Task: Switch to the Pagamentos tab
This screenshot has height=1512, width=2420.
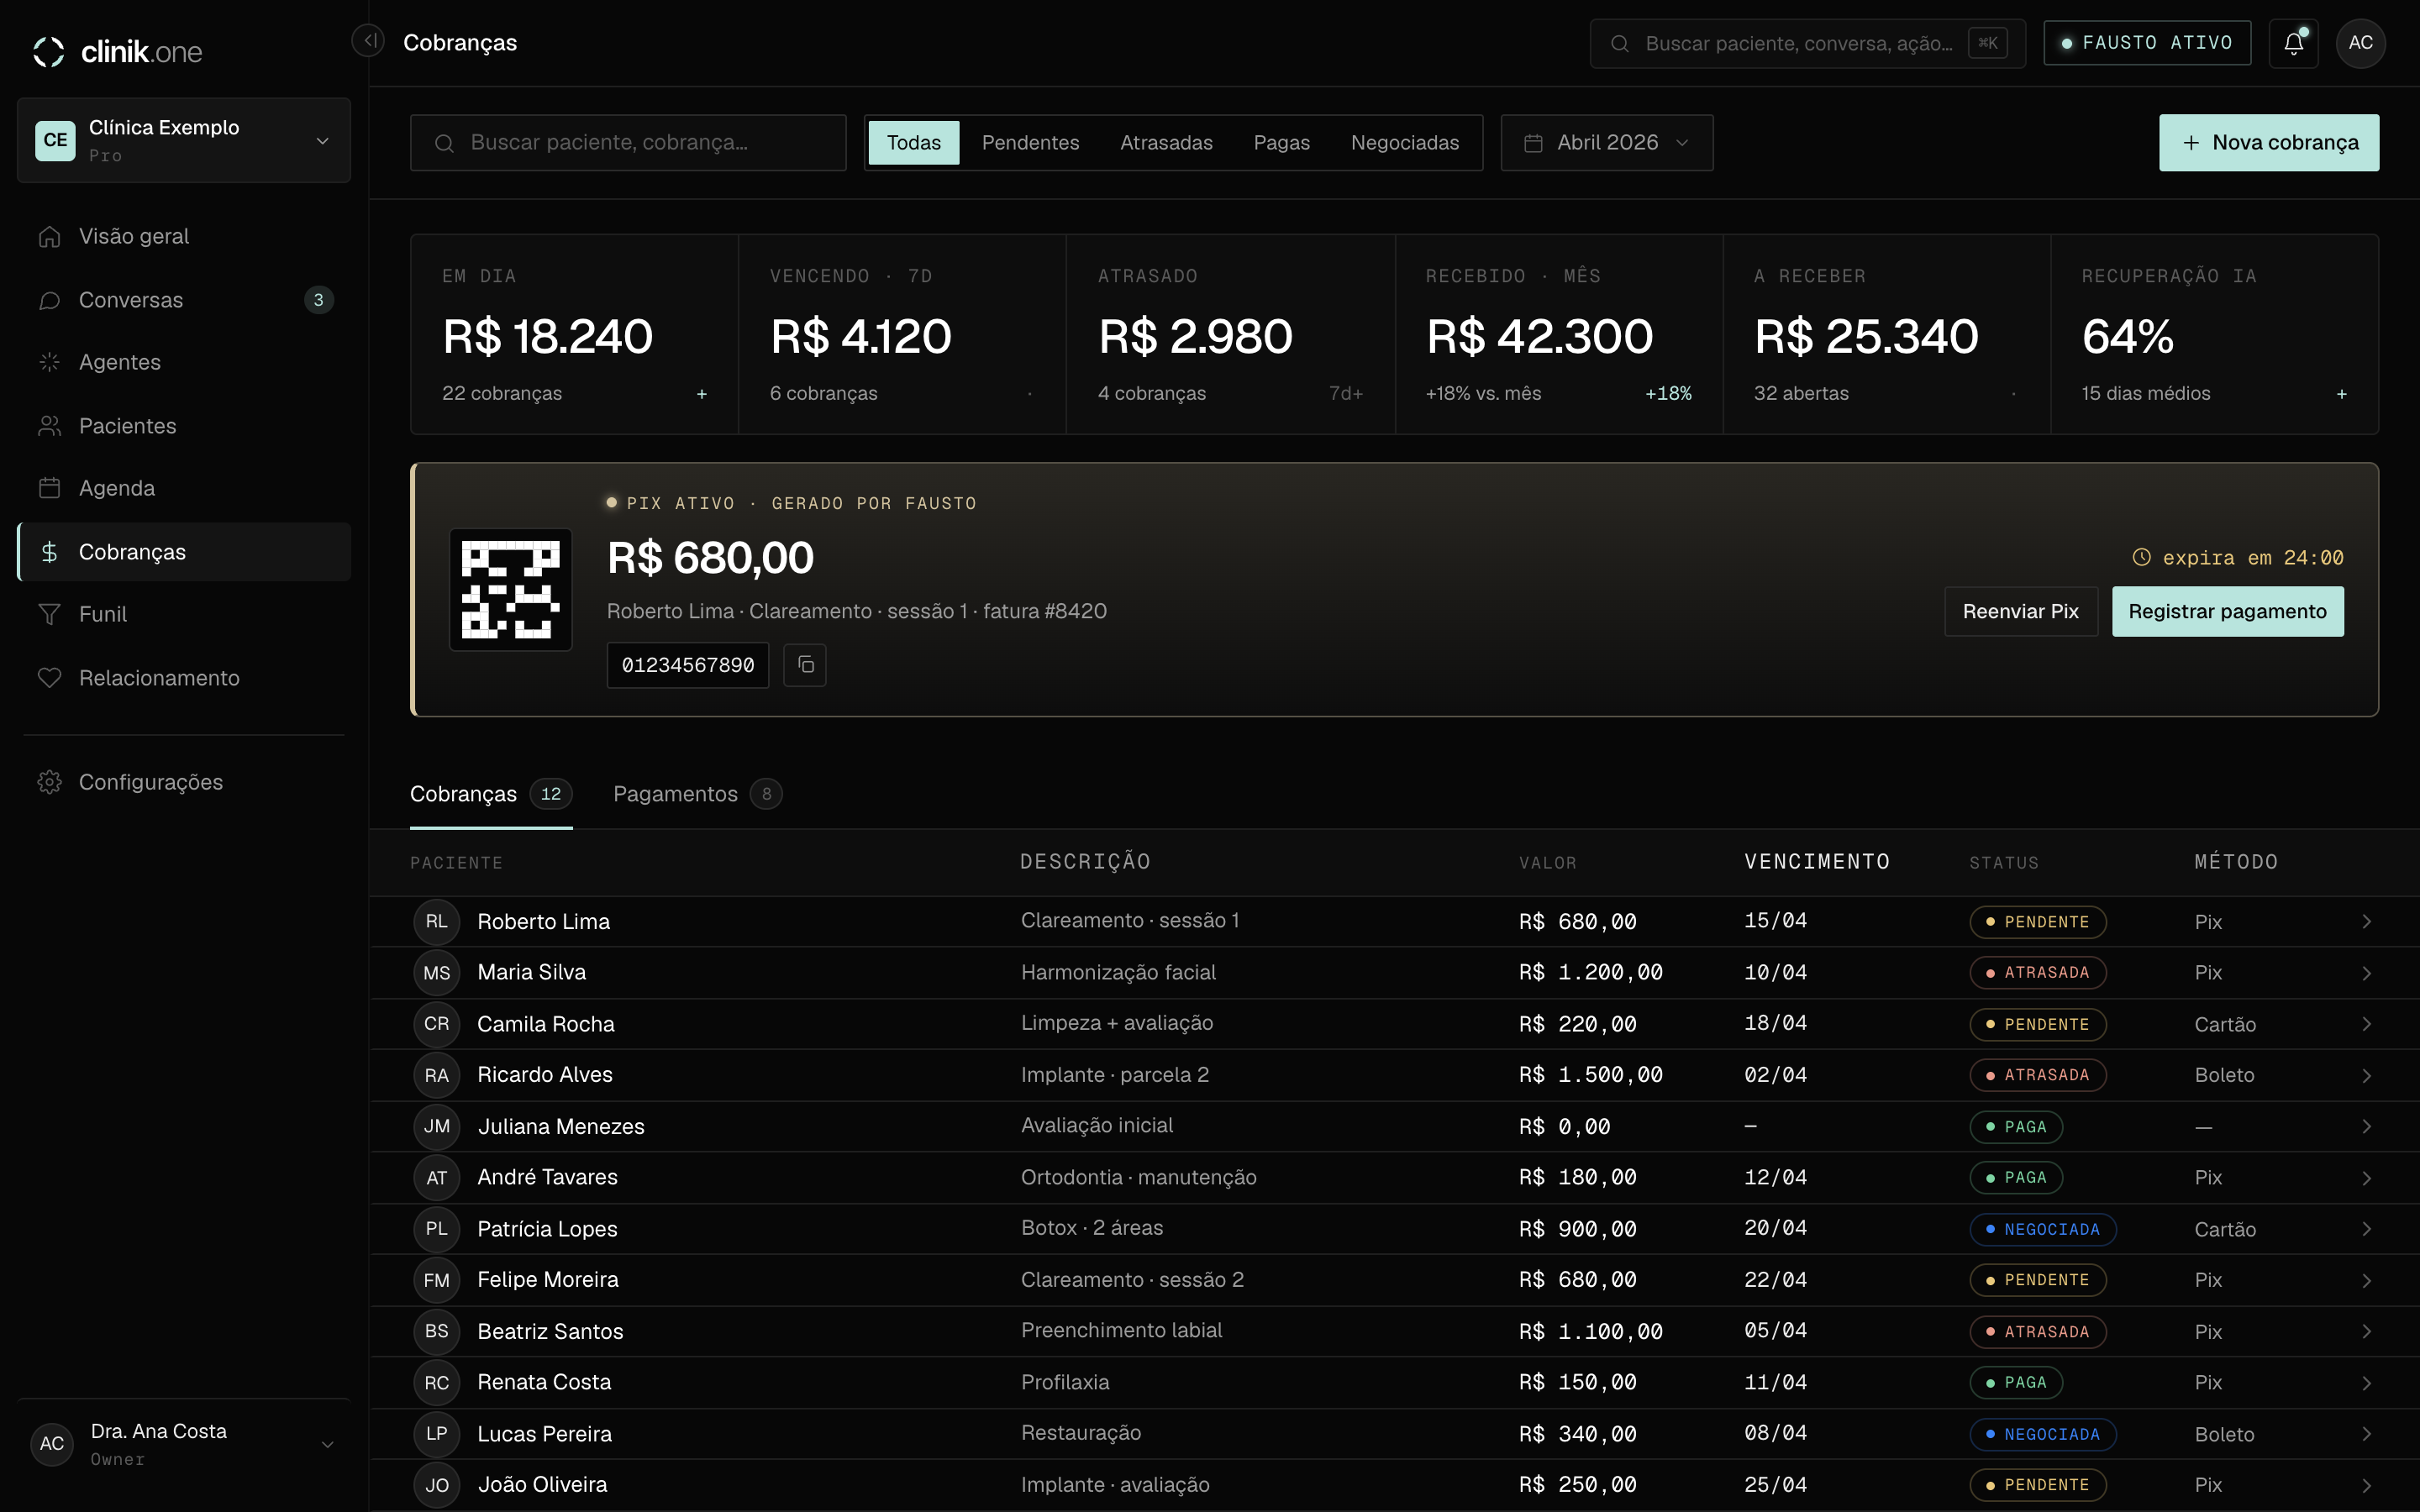Action: (697, 794)
